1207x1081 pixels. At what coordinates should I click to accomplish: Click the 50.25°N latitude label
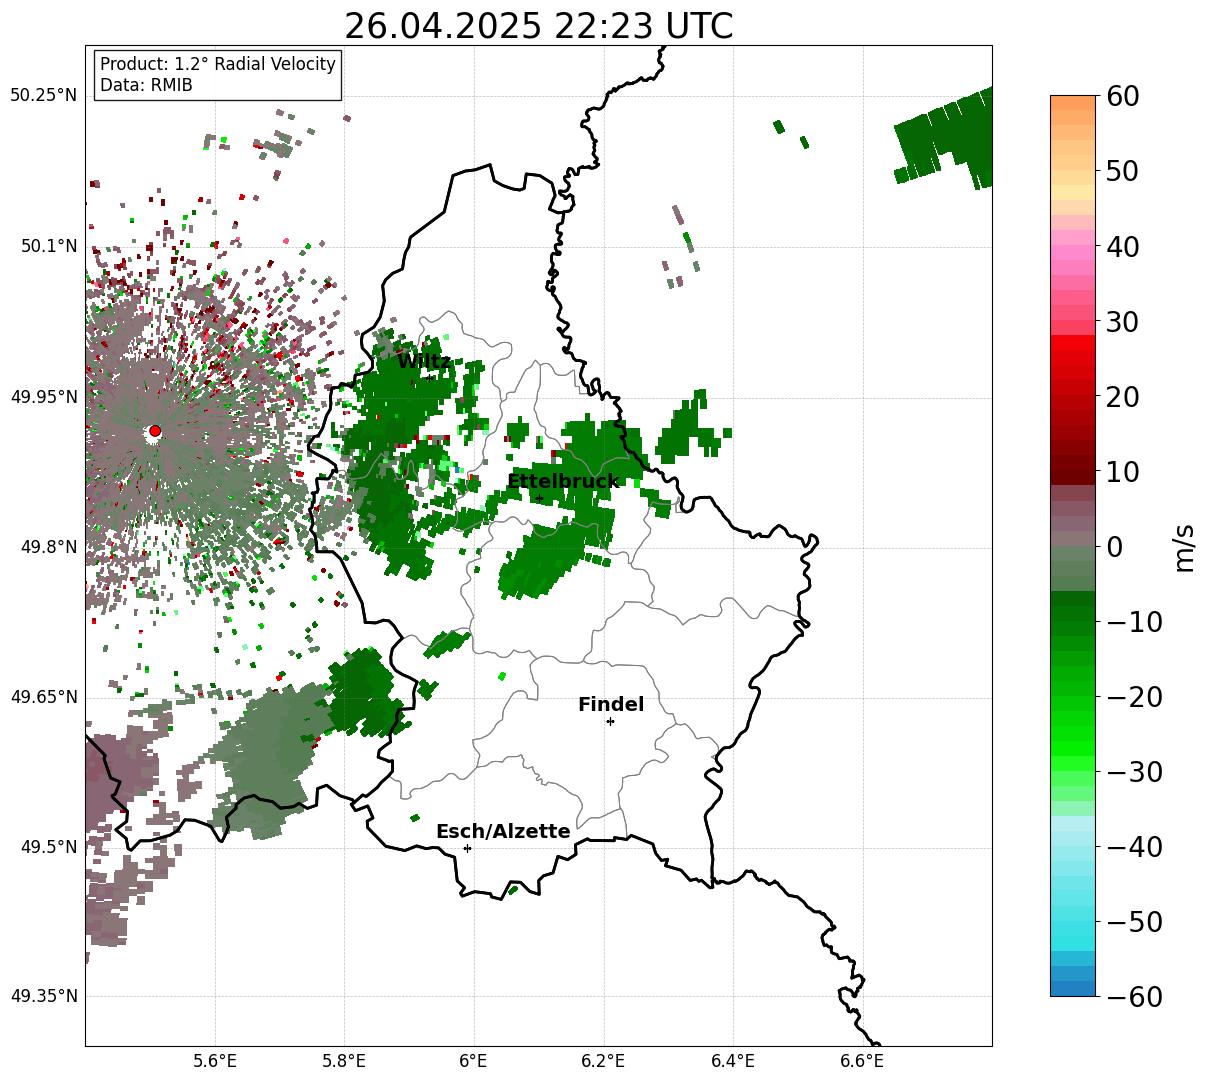(43, 96)
